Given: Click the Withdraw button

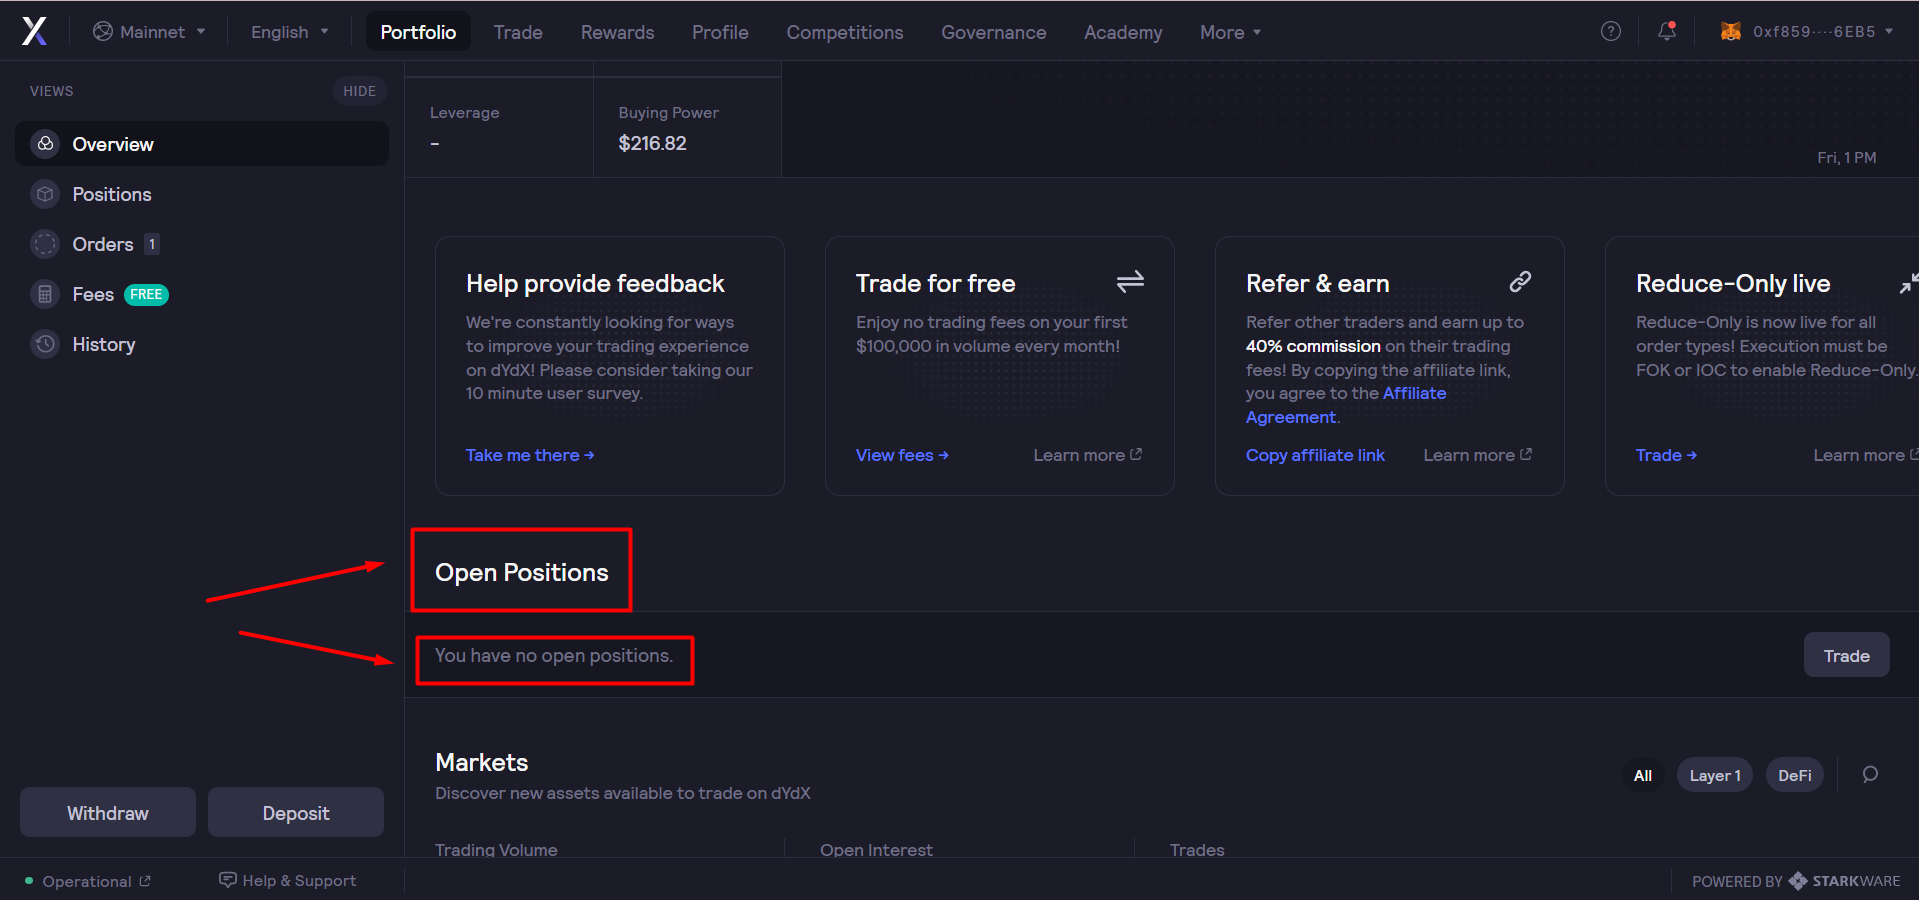Looking at the screenshot, I should (x=108, y=812).
